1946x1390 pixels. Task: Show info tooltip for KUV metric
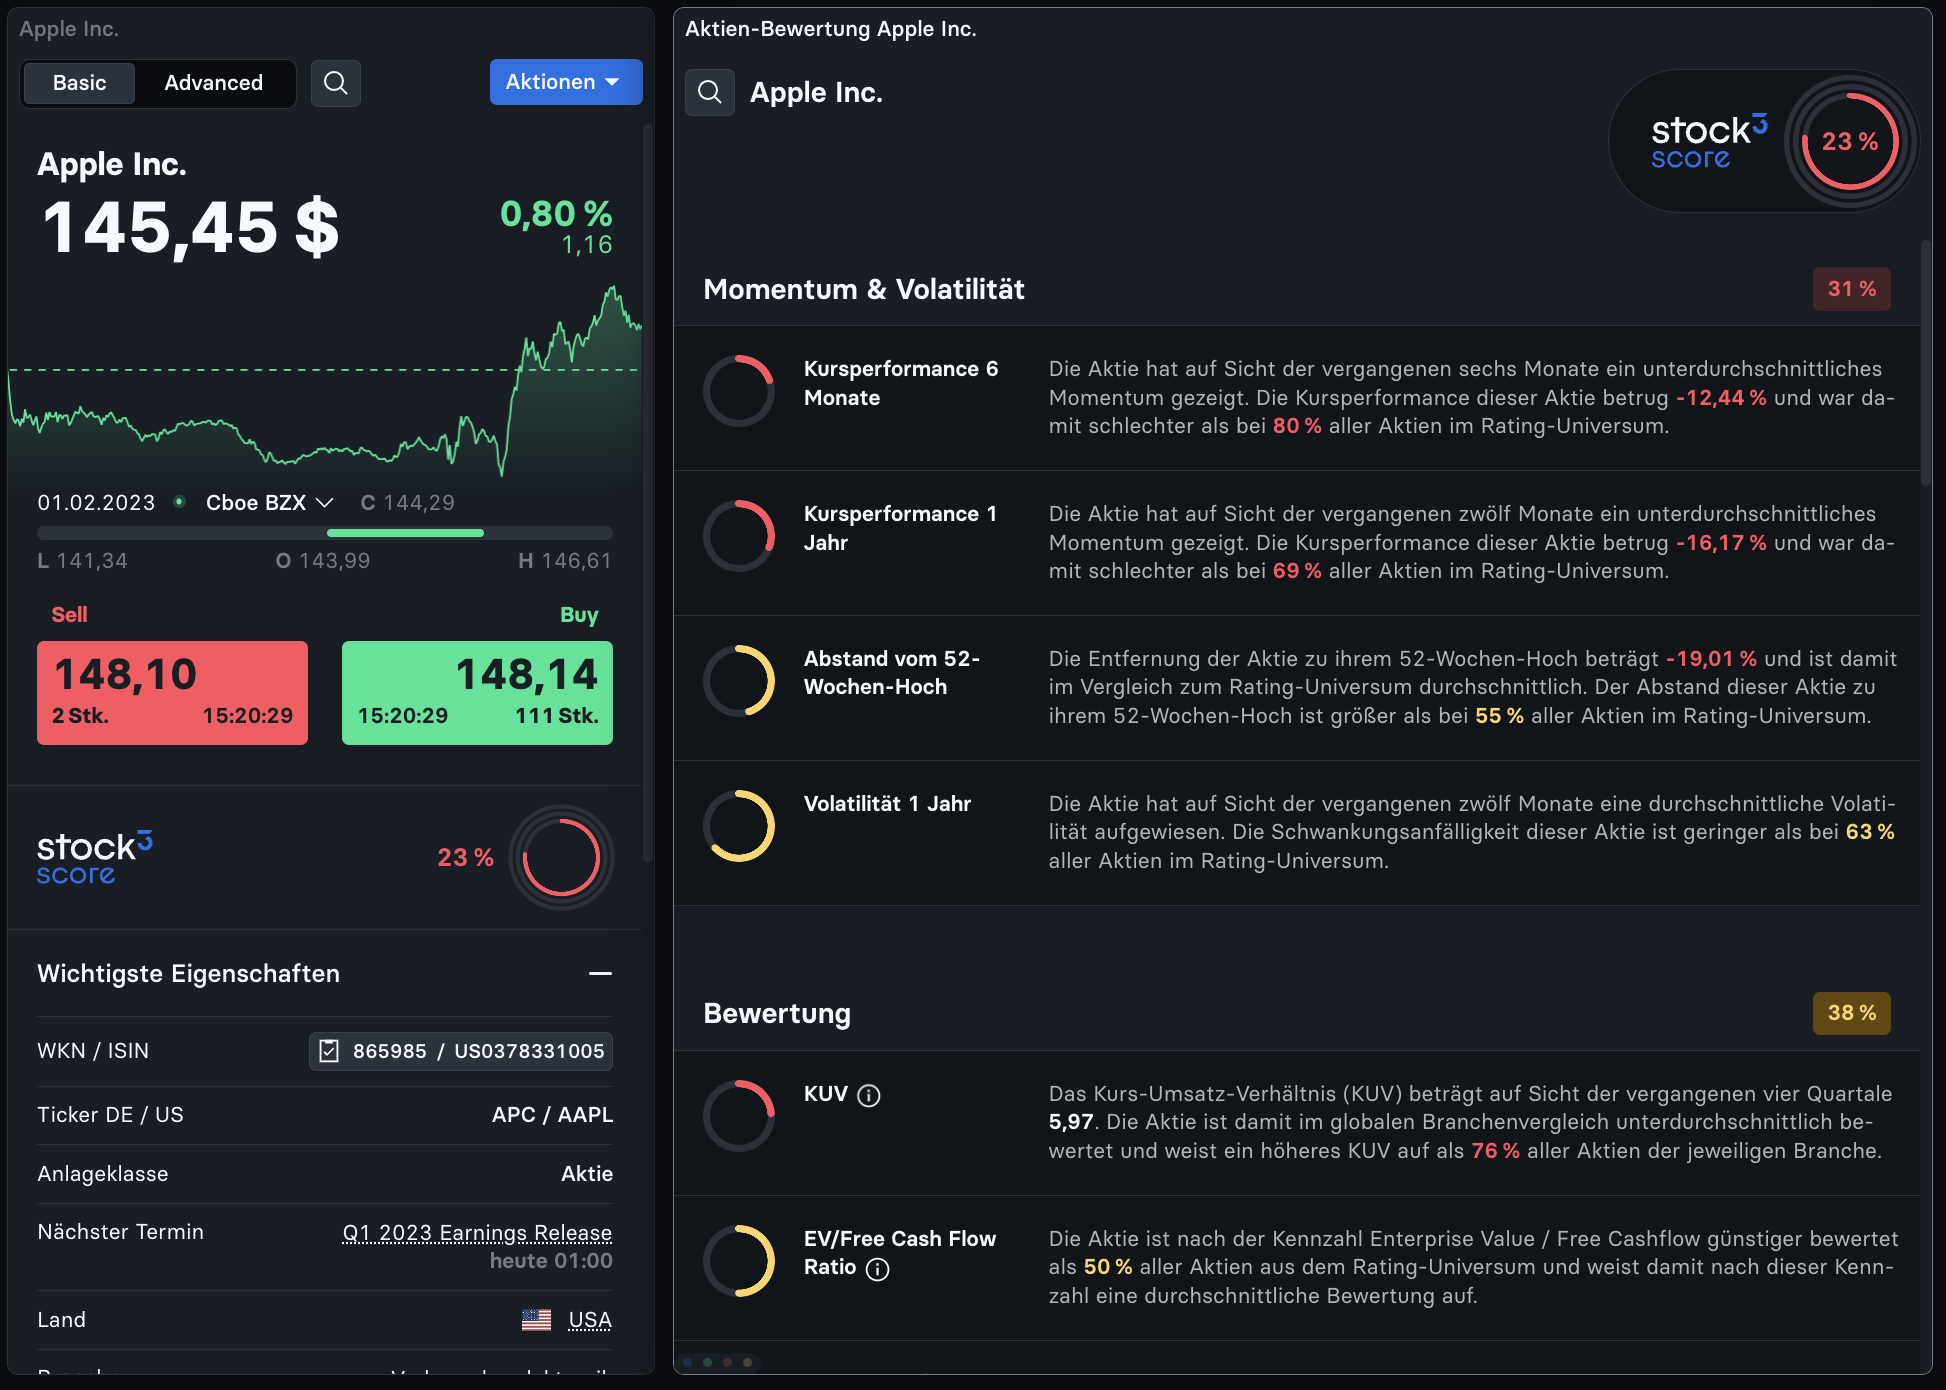870,1096
